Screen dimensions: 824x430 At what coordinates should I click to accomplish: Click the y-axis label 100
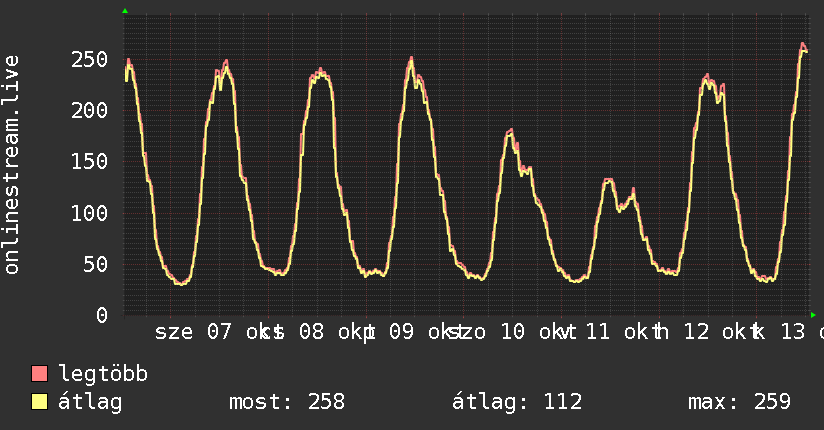tap(89, 213)
